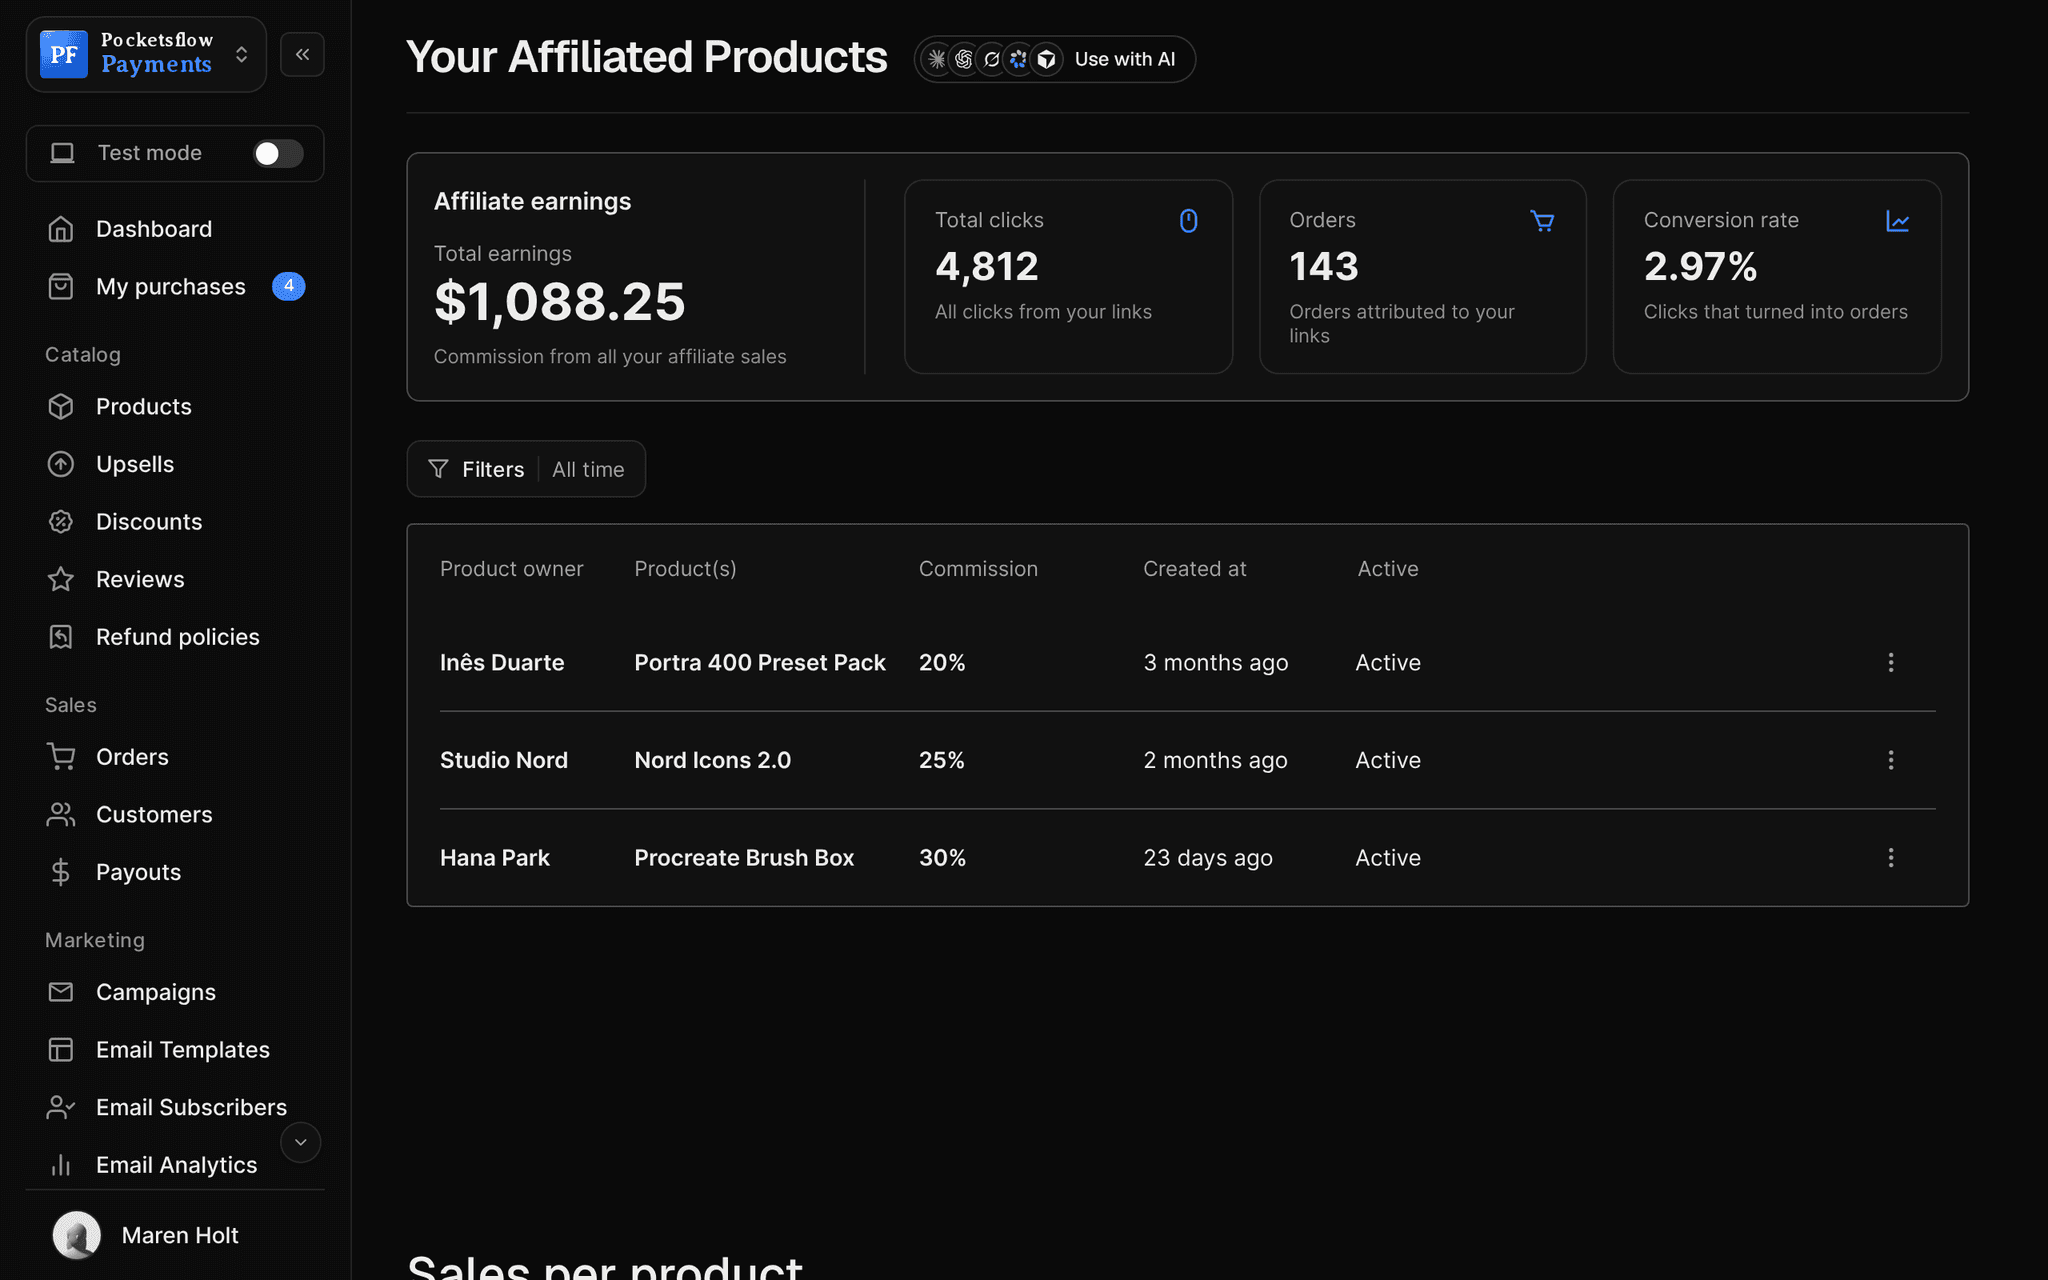This screenshot has width=2048, height=1280.
Task: Click the Refund policies icon
Action: tap(61, 637)
